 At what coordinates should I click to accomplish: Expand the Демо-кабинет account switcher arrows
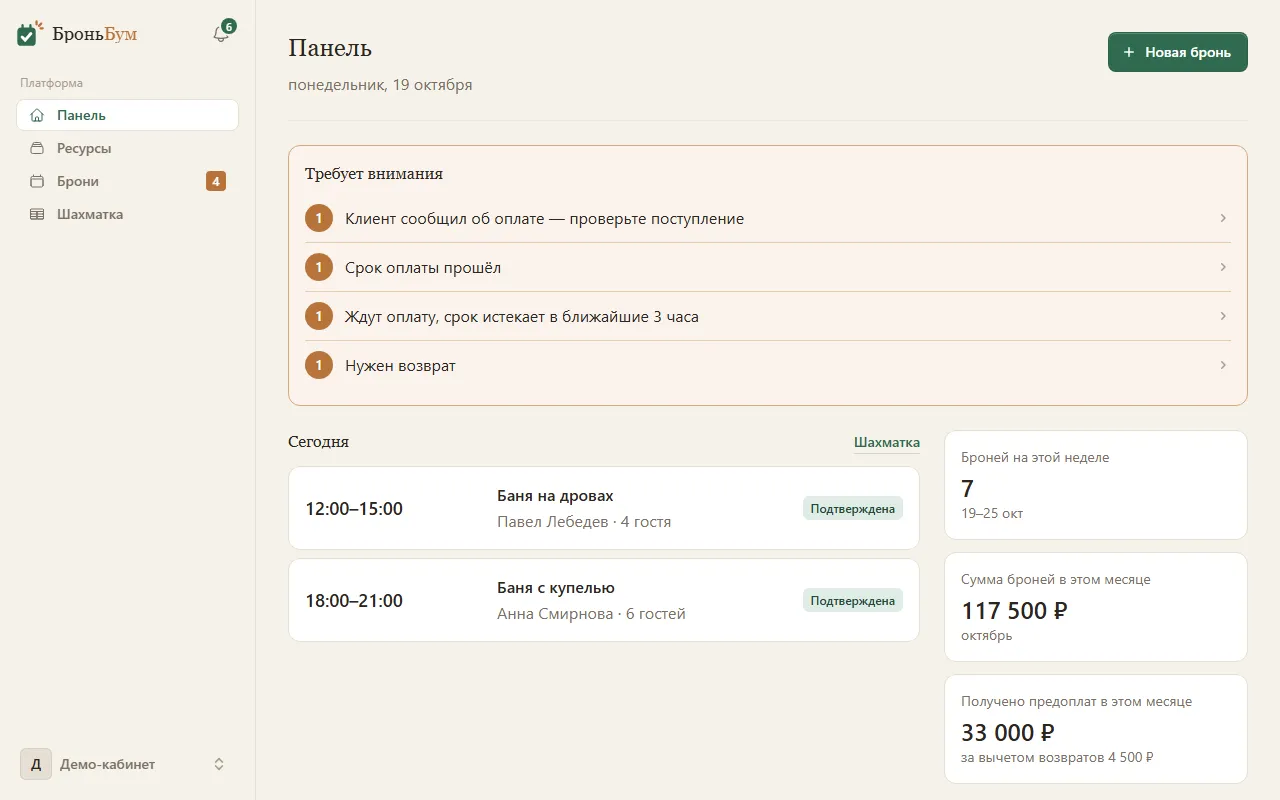[219, 764]
